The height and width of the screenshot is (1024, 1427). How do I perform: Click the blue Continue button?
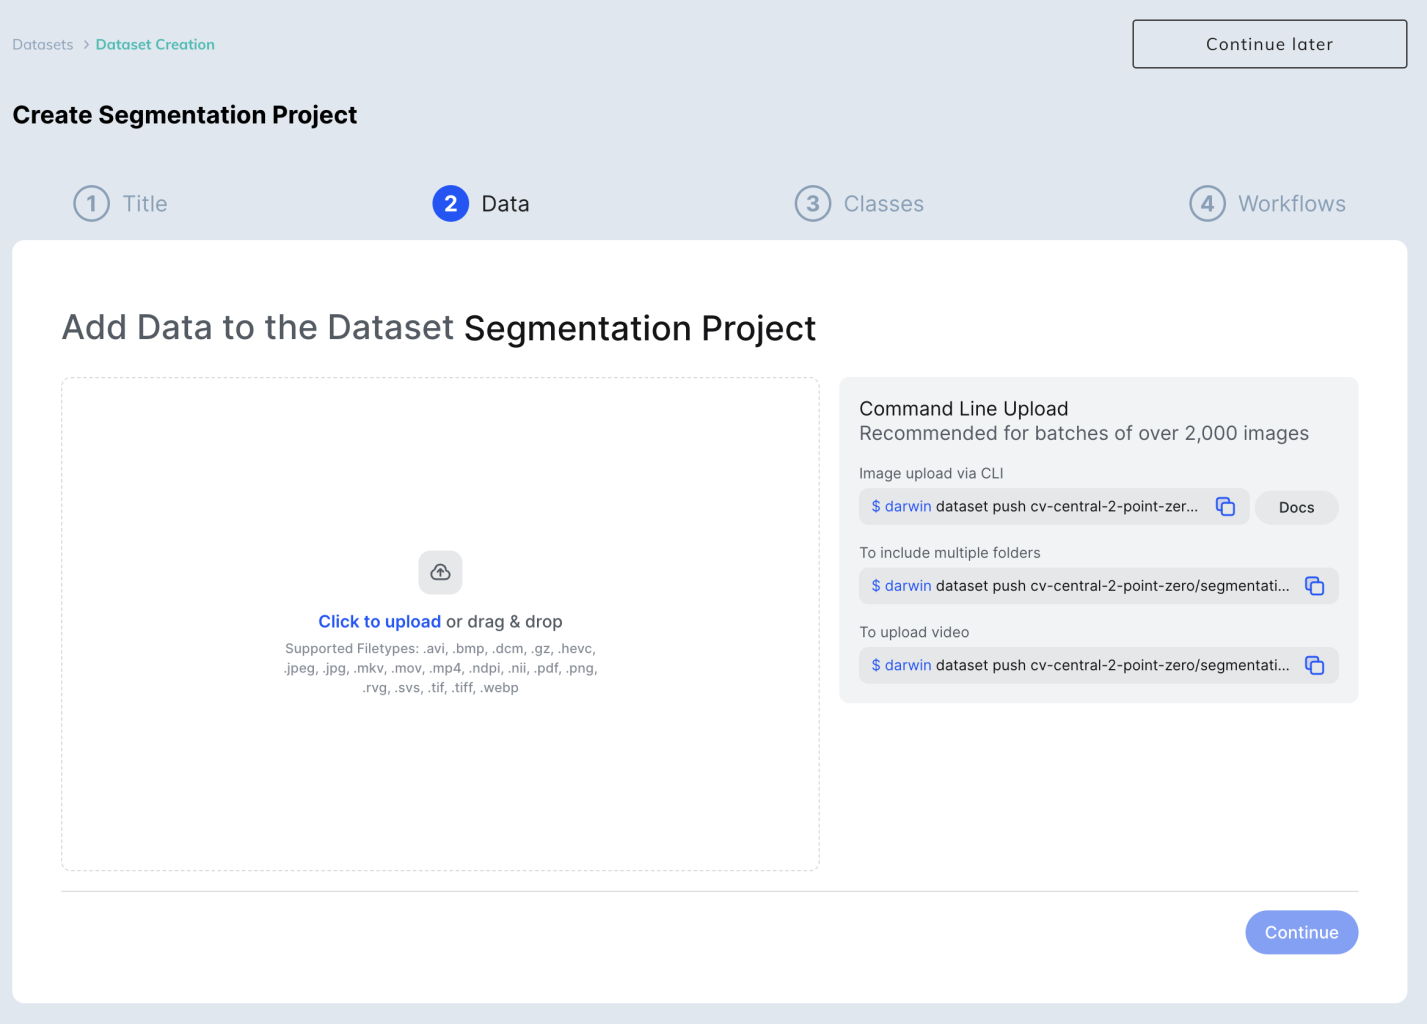(1301, 932)
